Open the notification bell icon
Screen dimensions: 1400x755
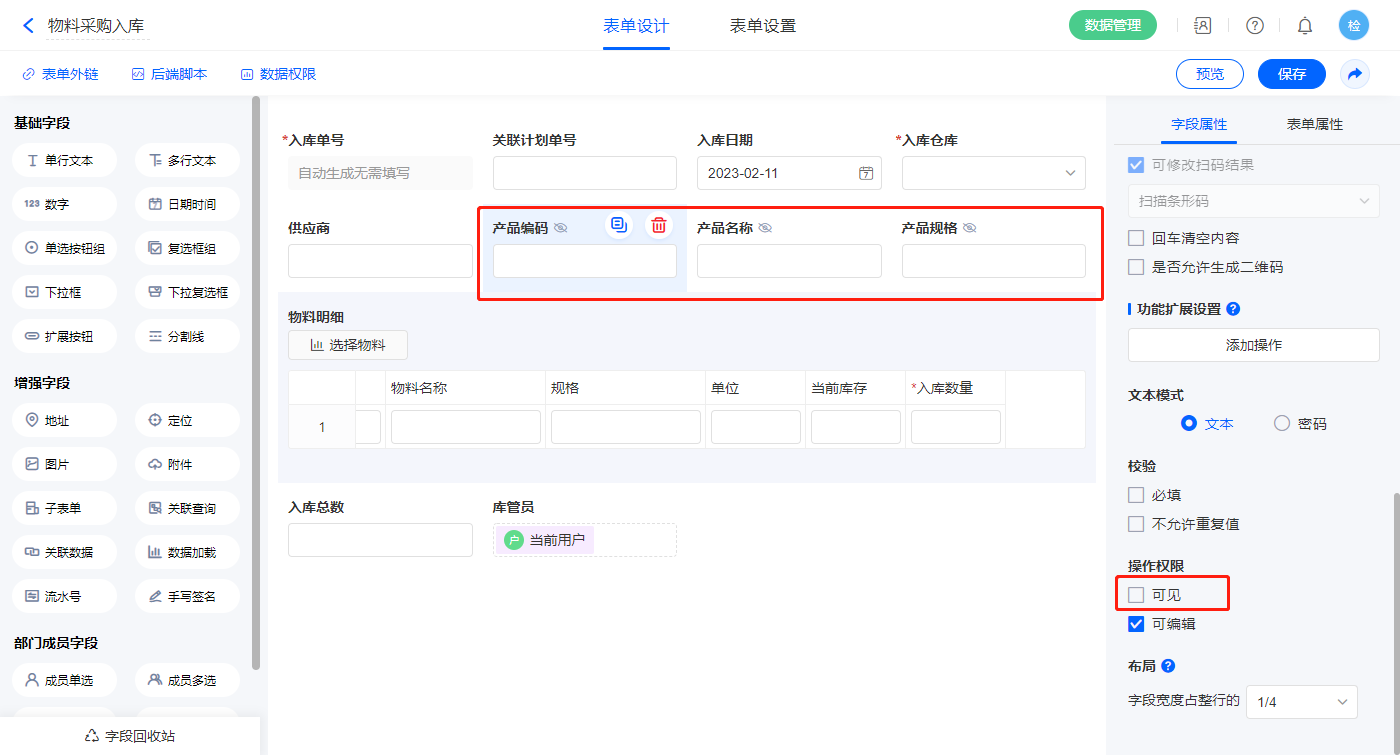pyautogui.click(x=1305, y=26)
